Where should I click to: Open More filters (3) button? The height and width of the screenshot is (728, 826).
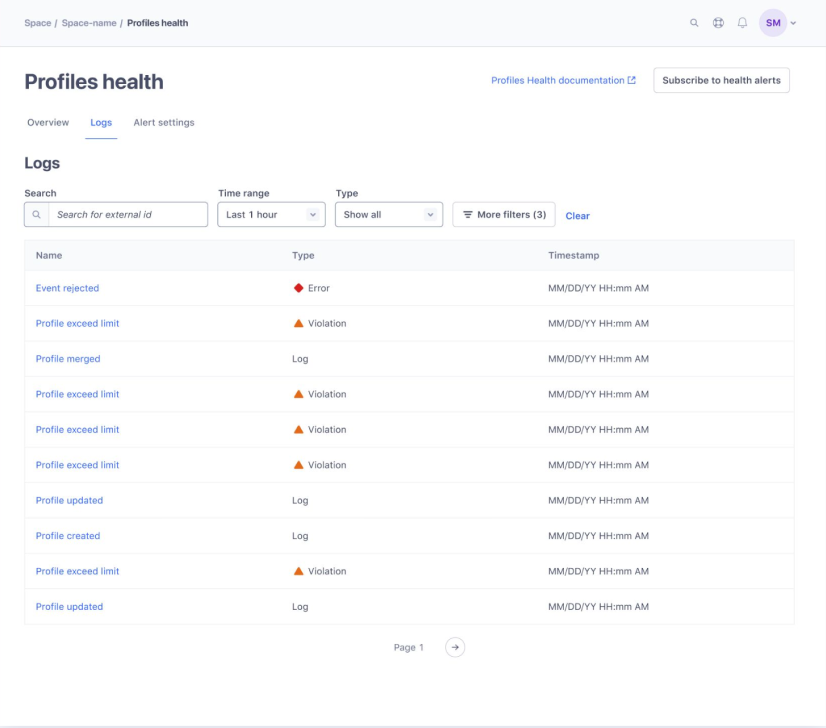click(x=504, y=214)
